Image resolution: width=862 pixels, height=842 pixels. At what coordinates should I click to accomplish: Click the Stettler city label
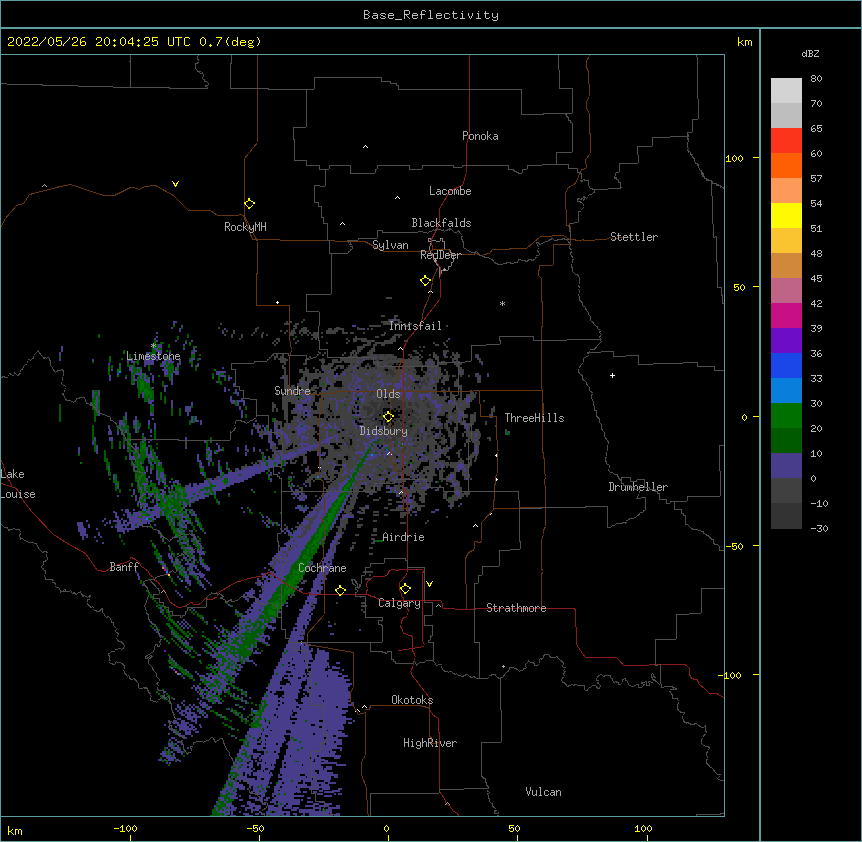click(634, 237)
